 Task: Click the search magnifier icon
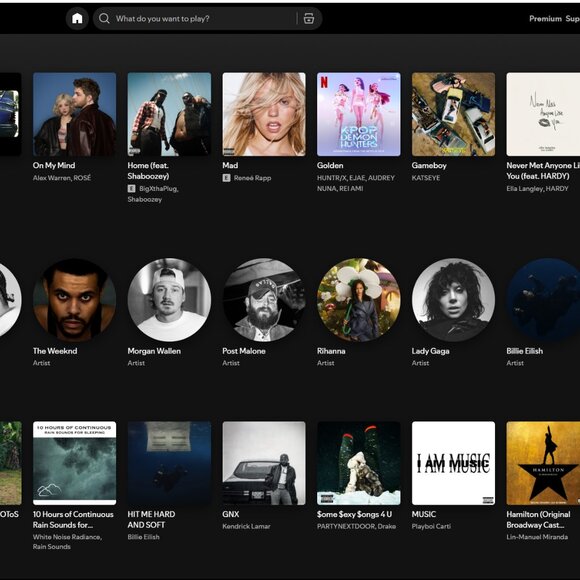point(104,18)
